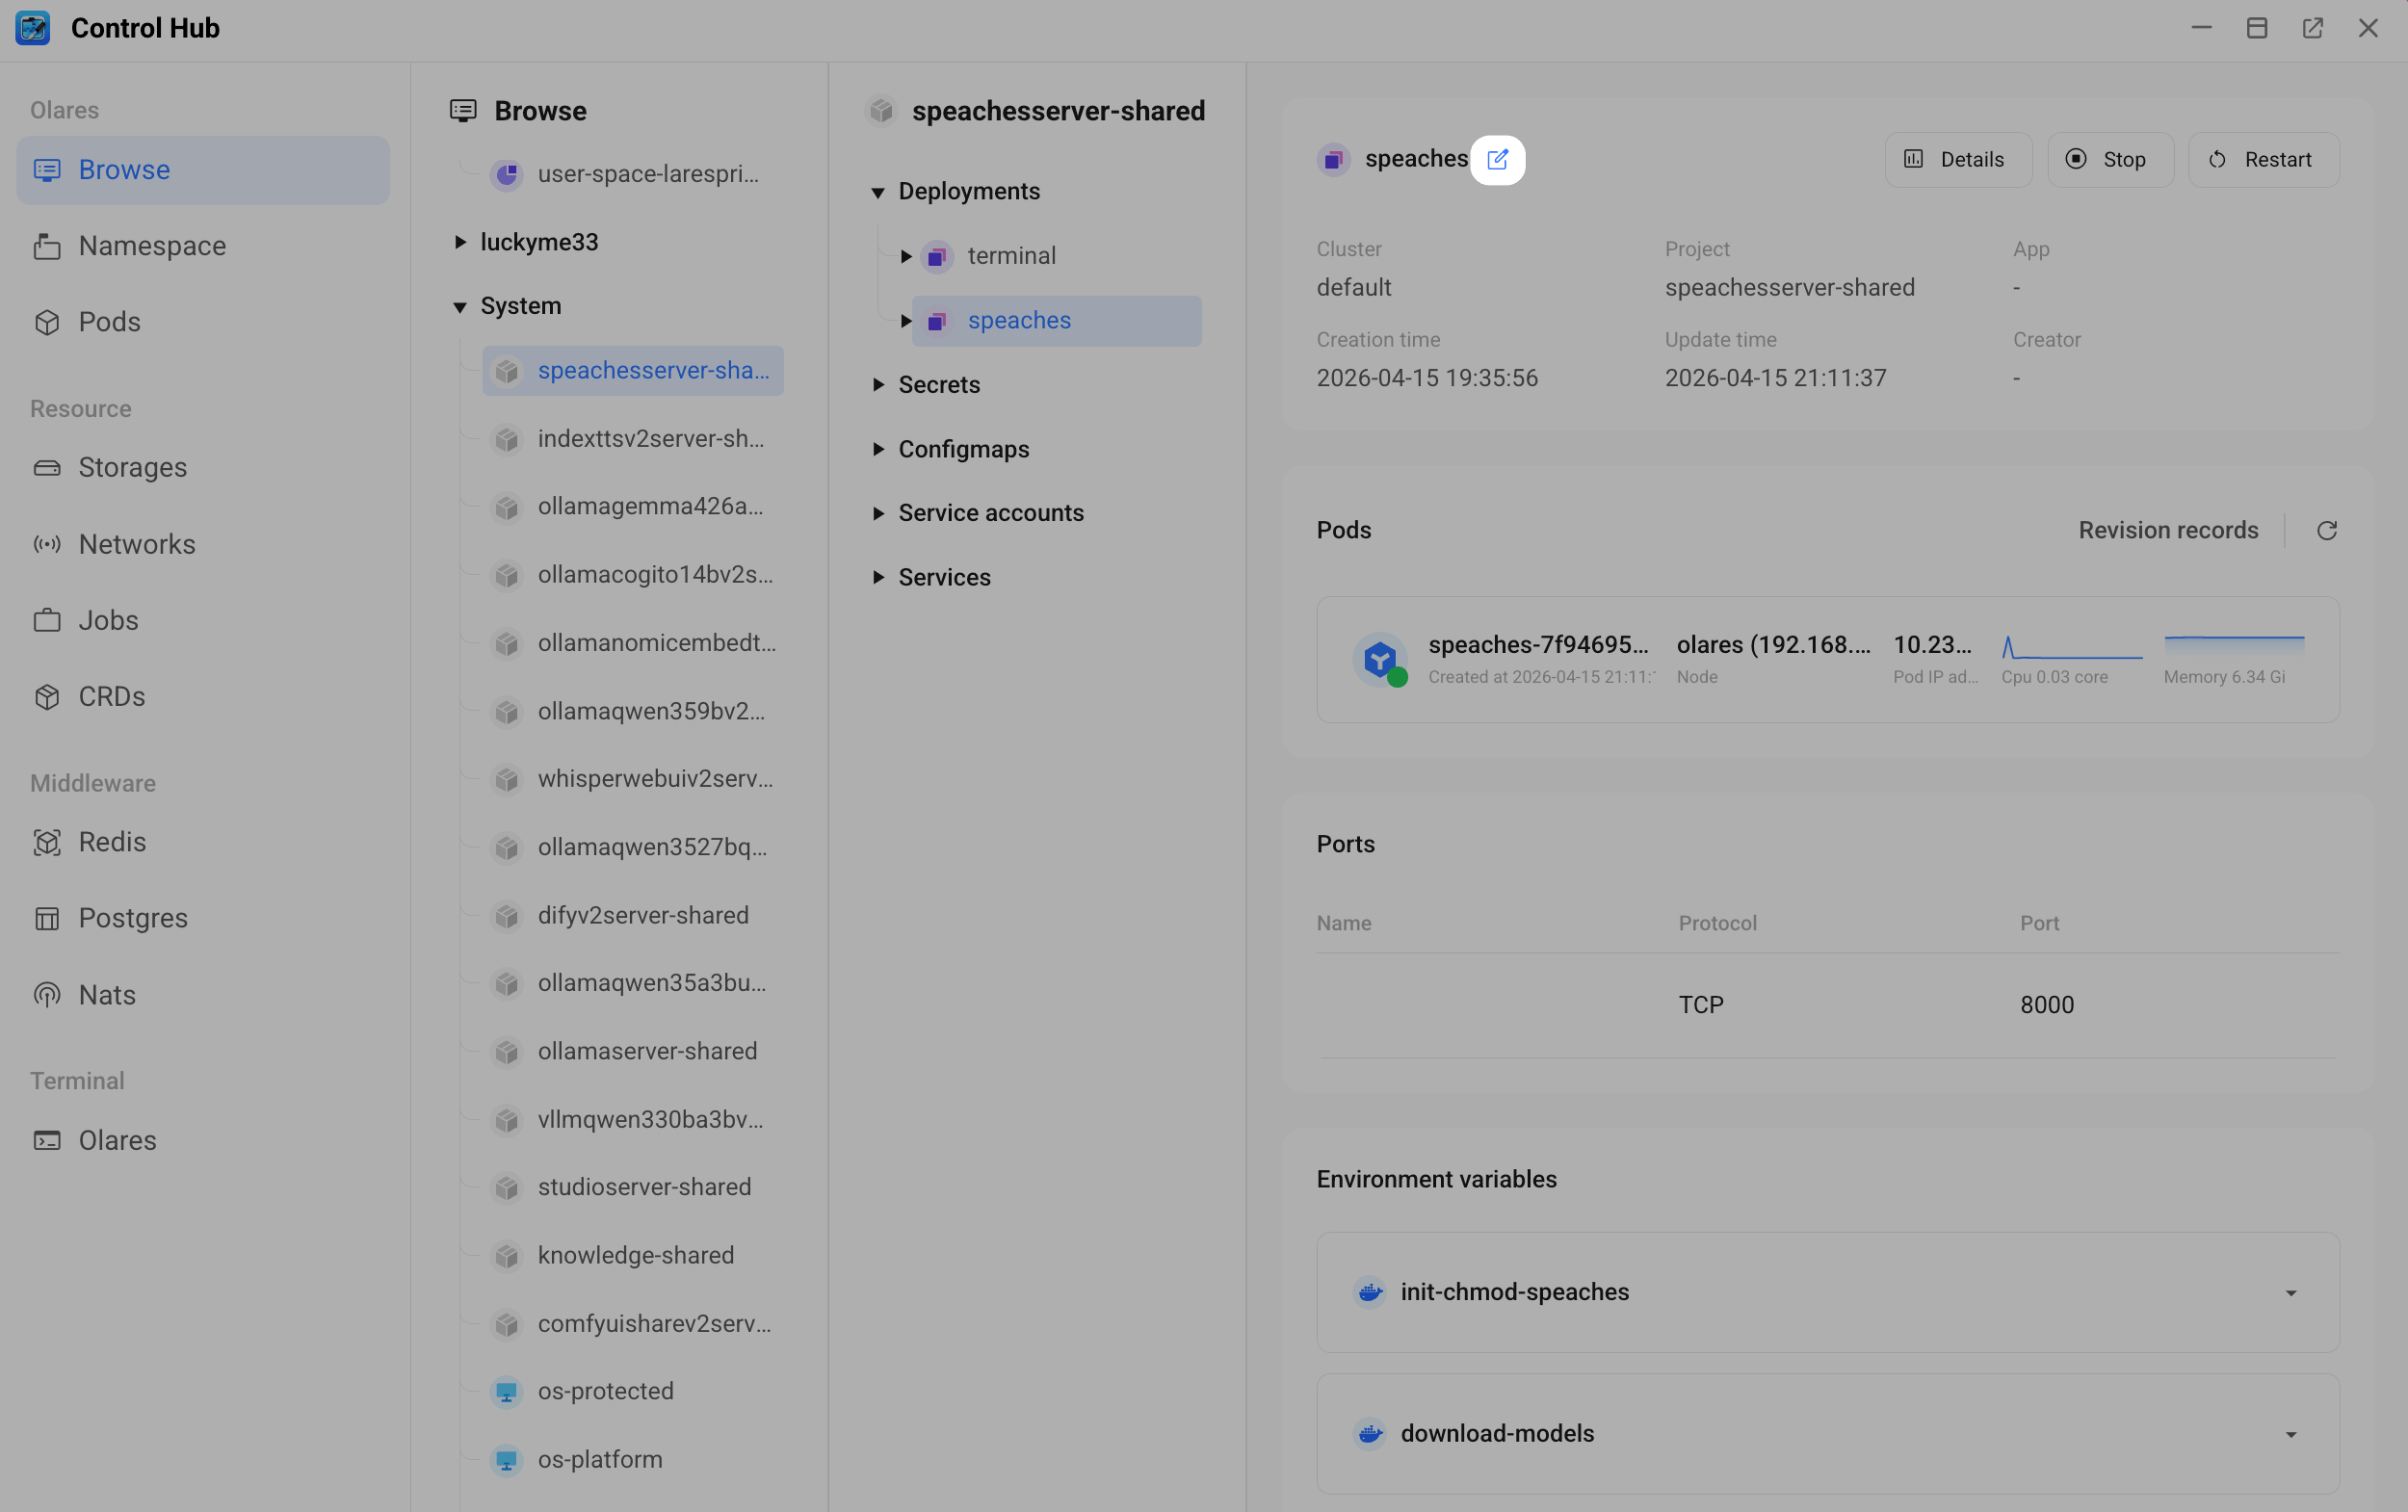Open the Storages resource panel
The width and height of the screenshot is (2408, 1512).
click(x=132, y=467)
